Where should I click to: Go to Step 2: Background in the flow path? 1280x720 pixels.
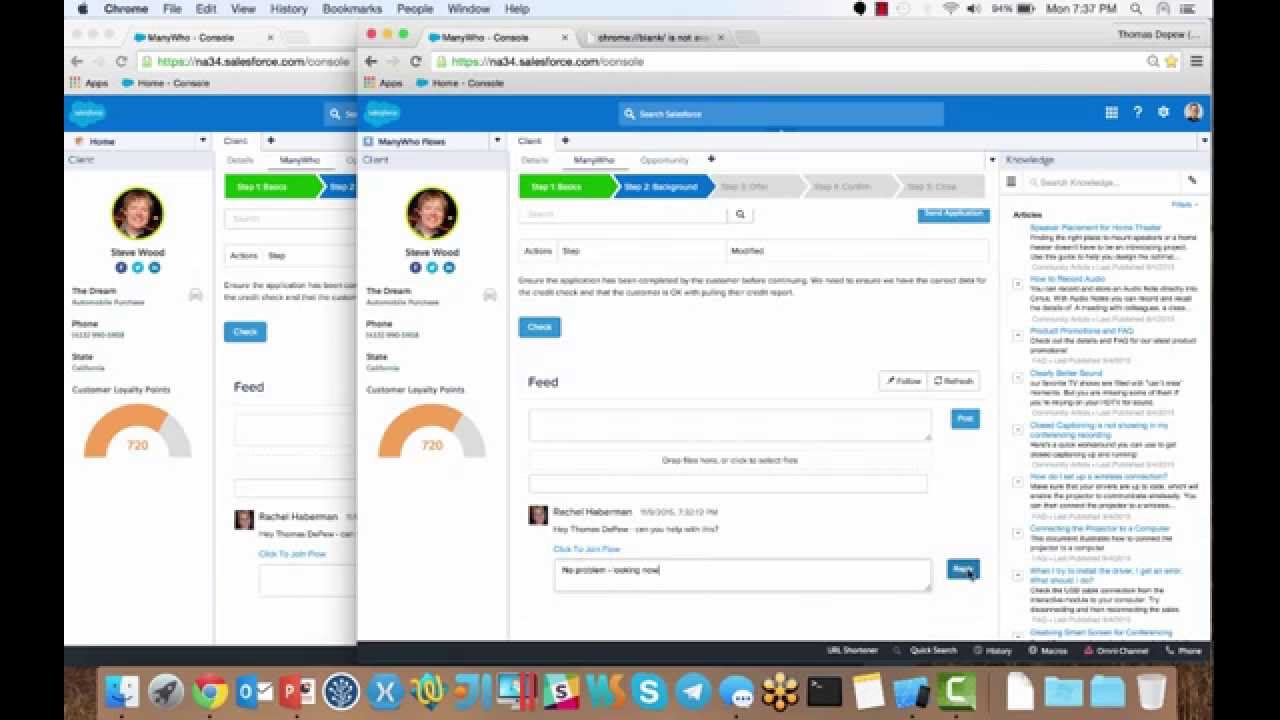coord(660,186)
